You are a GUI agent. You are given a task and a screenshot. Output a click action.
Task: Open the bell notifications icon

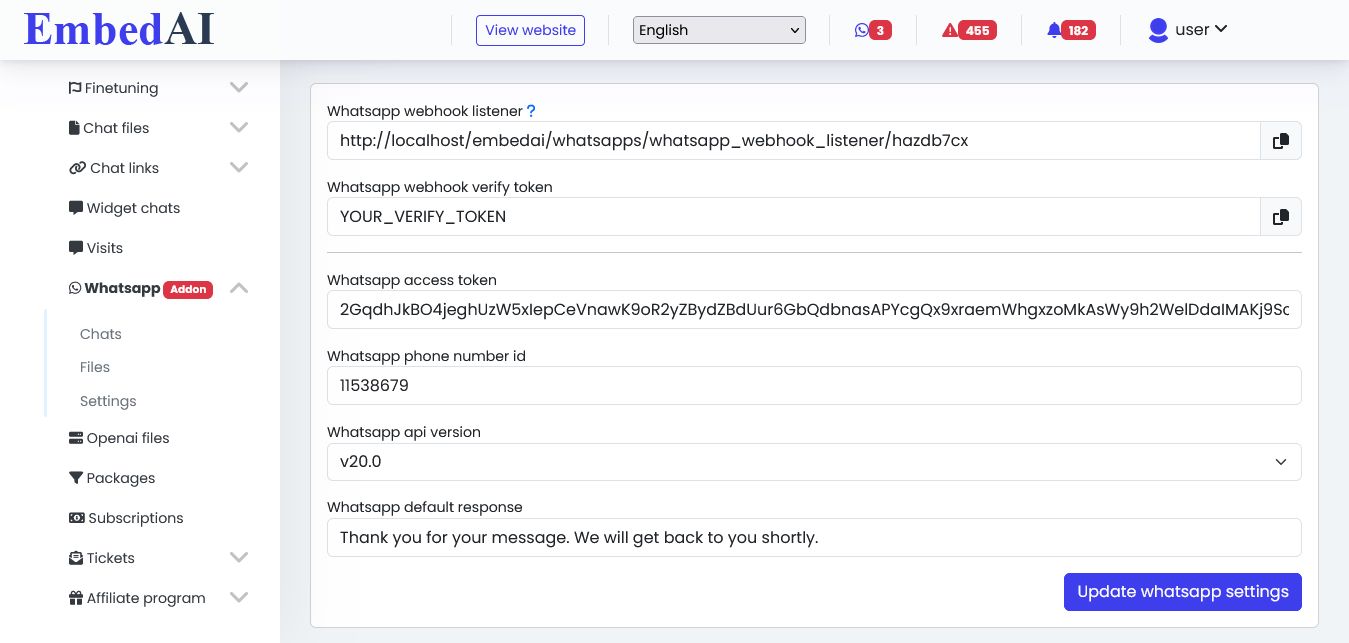coord(1054,30)
